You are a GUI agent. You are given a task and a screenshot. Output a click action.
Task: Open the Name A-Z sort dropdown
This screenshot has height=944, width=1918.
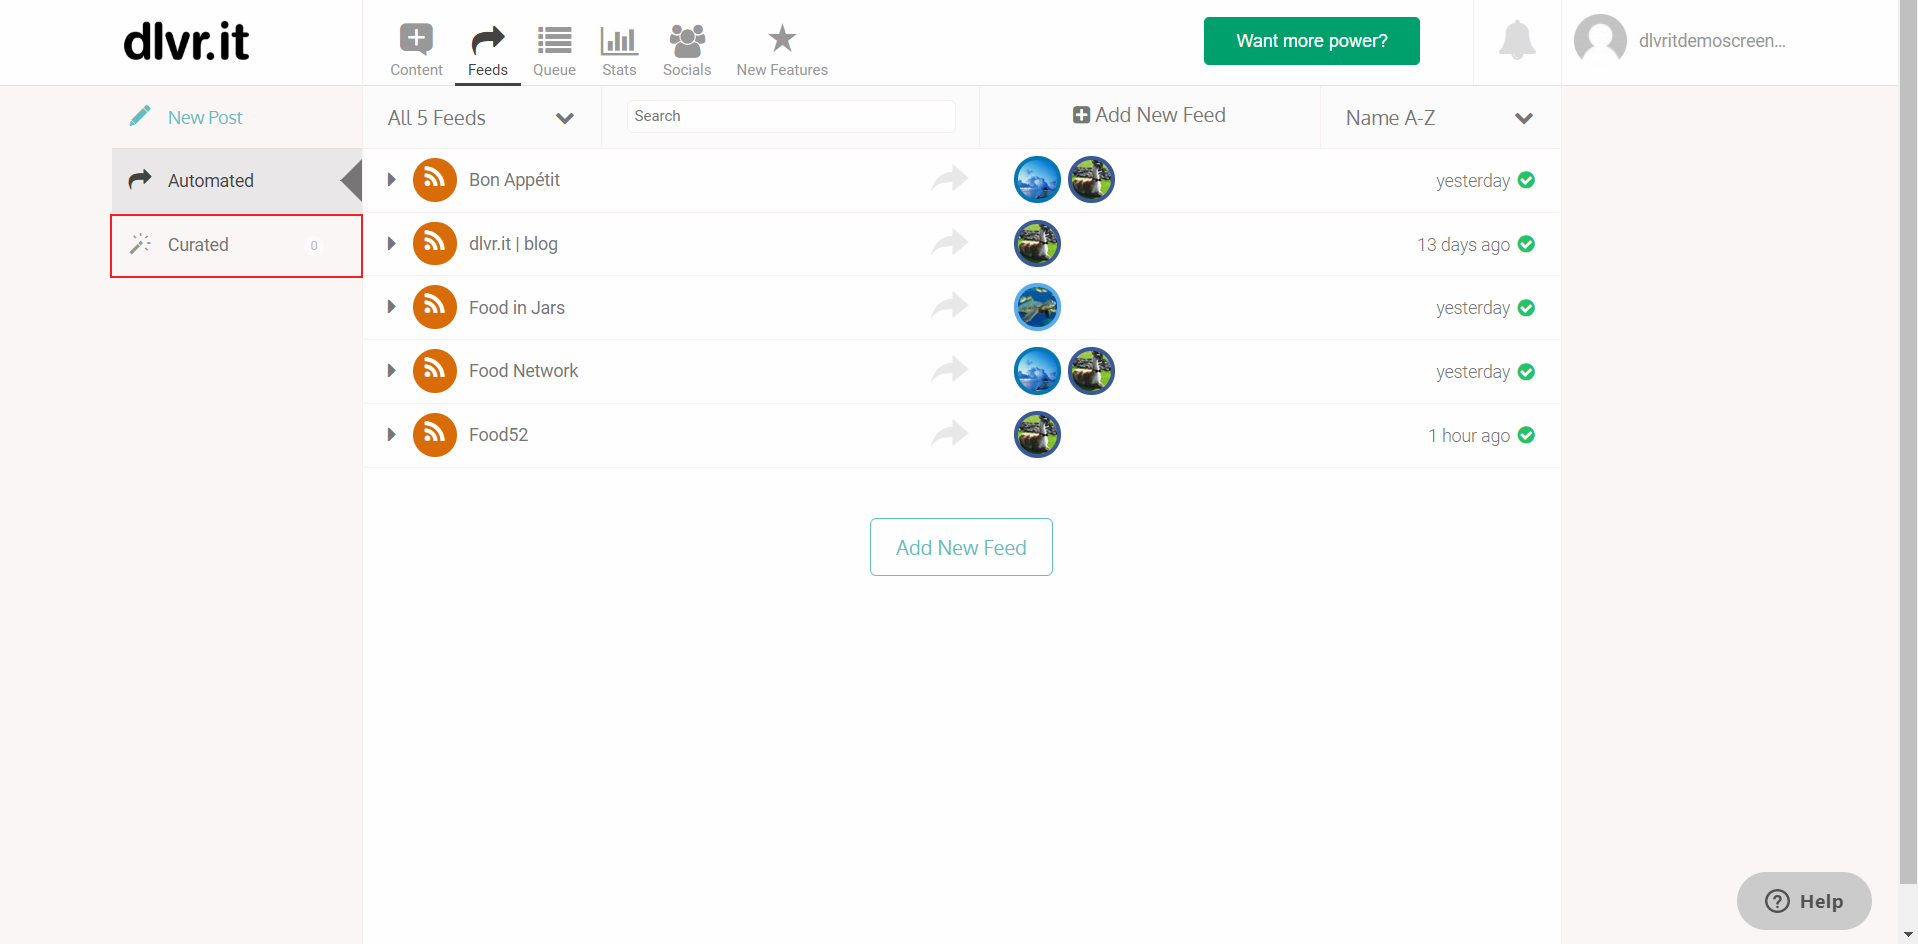click(1440, 118)
